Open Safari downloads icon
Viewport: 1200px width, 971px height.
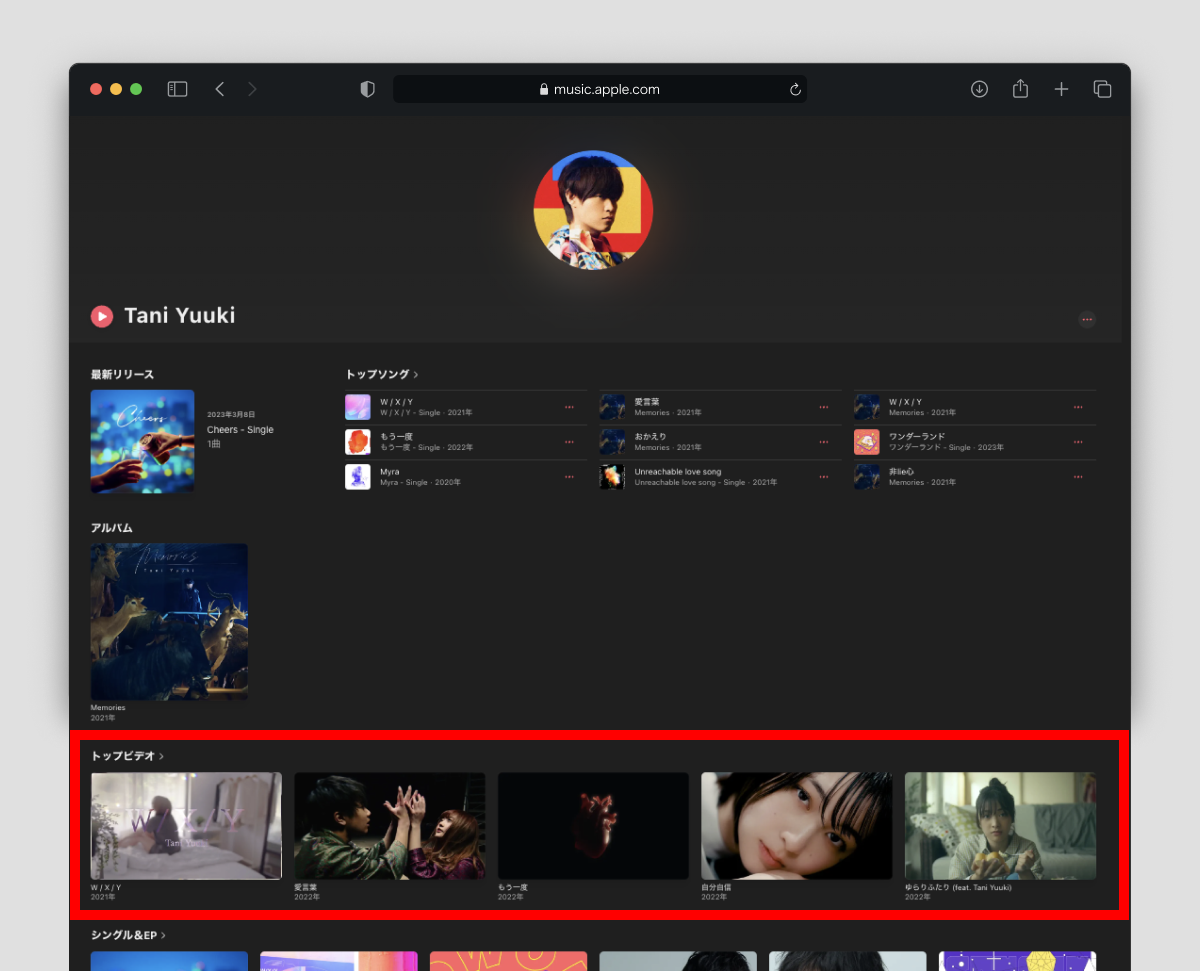coord(979,89)
